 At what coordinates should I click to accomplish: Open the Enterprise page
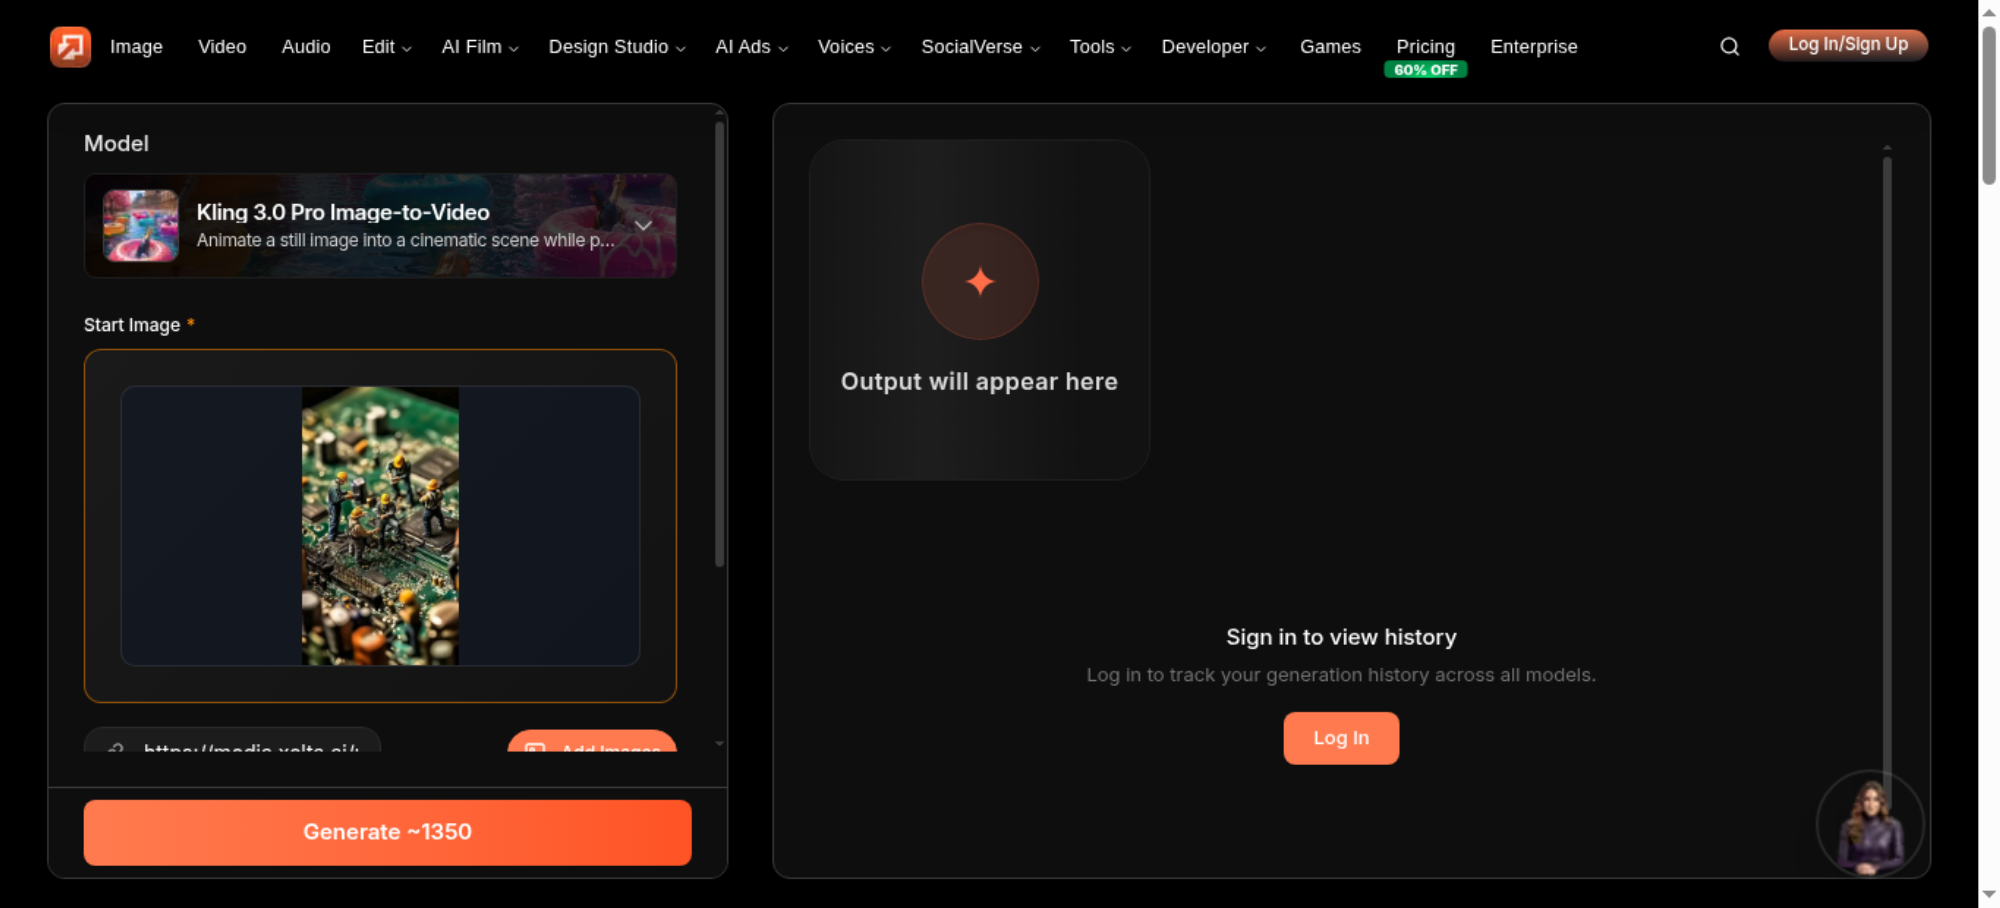pyautogui.click(x=1533, y=47)
